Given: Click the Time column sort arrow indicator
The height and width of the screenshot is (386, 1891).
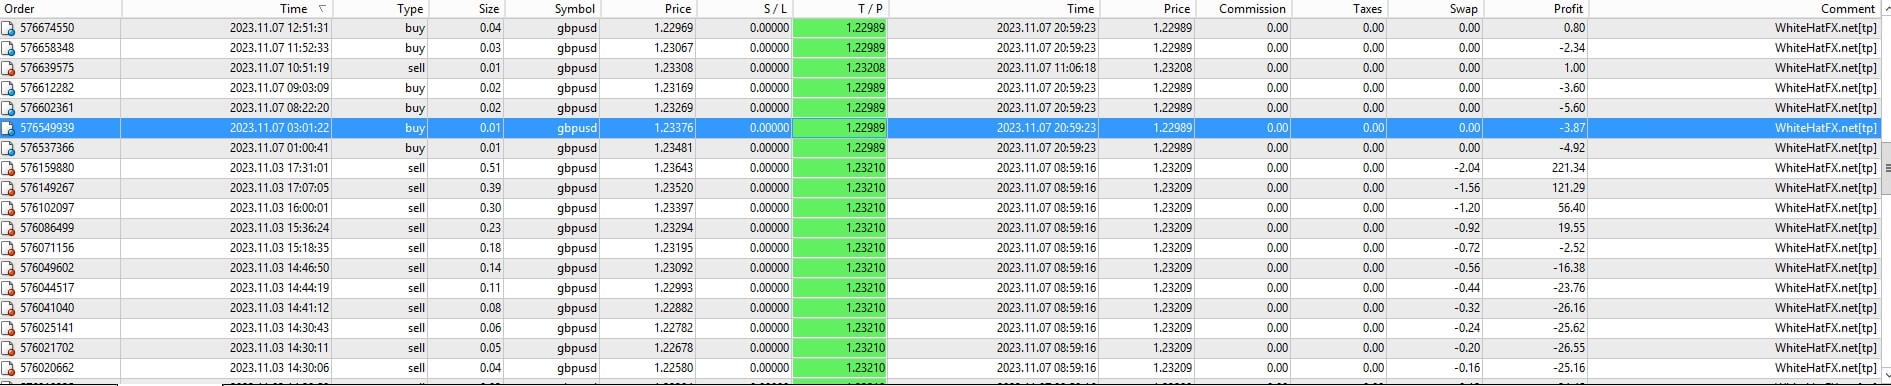Looking at the screenshot, I should tap(322, 9).
